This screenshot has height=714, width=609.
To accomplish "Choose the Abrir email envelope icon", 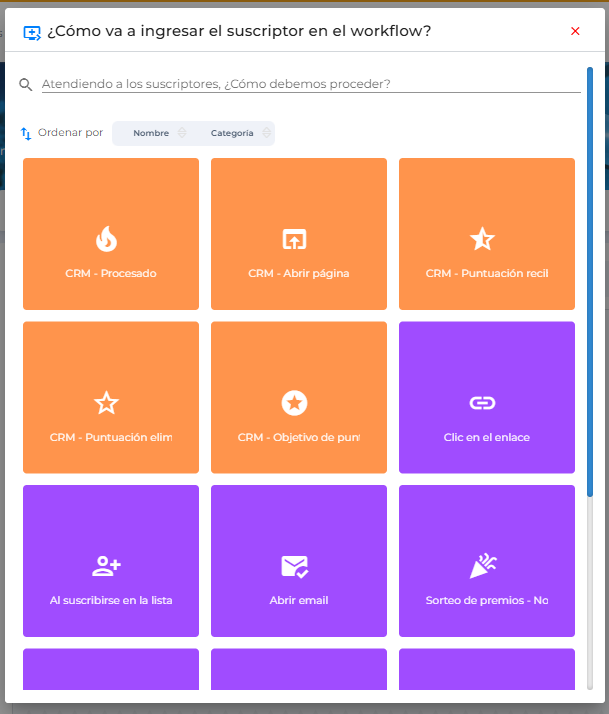I will (x=294, y=567).
